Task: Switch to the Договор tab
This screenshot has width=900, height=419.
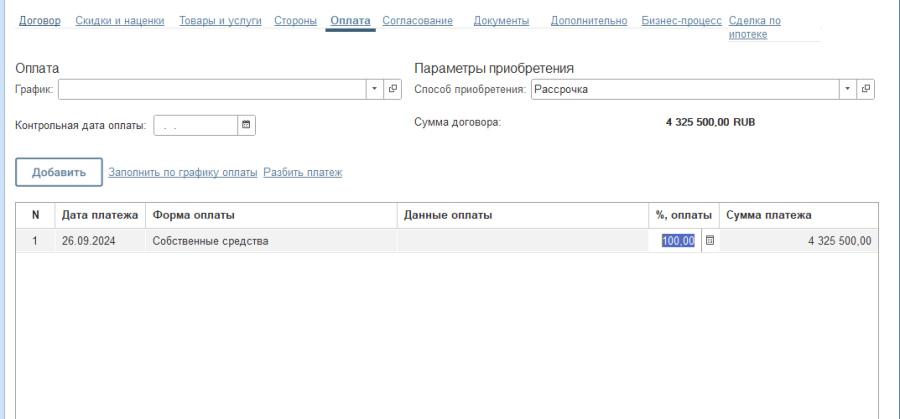Action: [40, 20]
